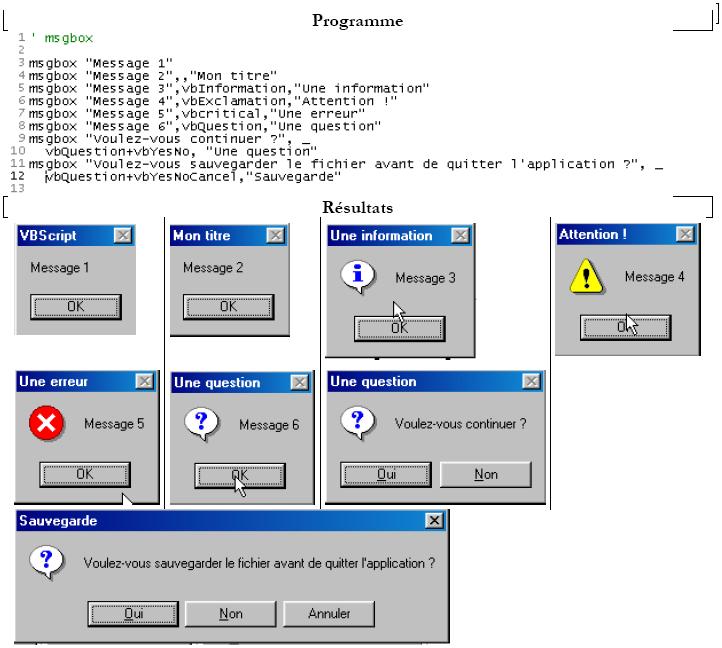Choose Non in the 'Voulez-vous continuer' dialog
Image resolution: width=722 pixels, height=648 pixels.
point(486,474)
